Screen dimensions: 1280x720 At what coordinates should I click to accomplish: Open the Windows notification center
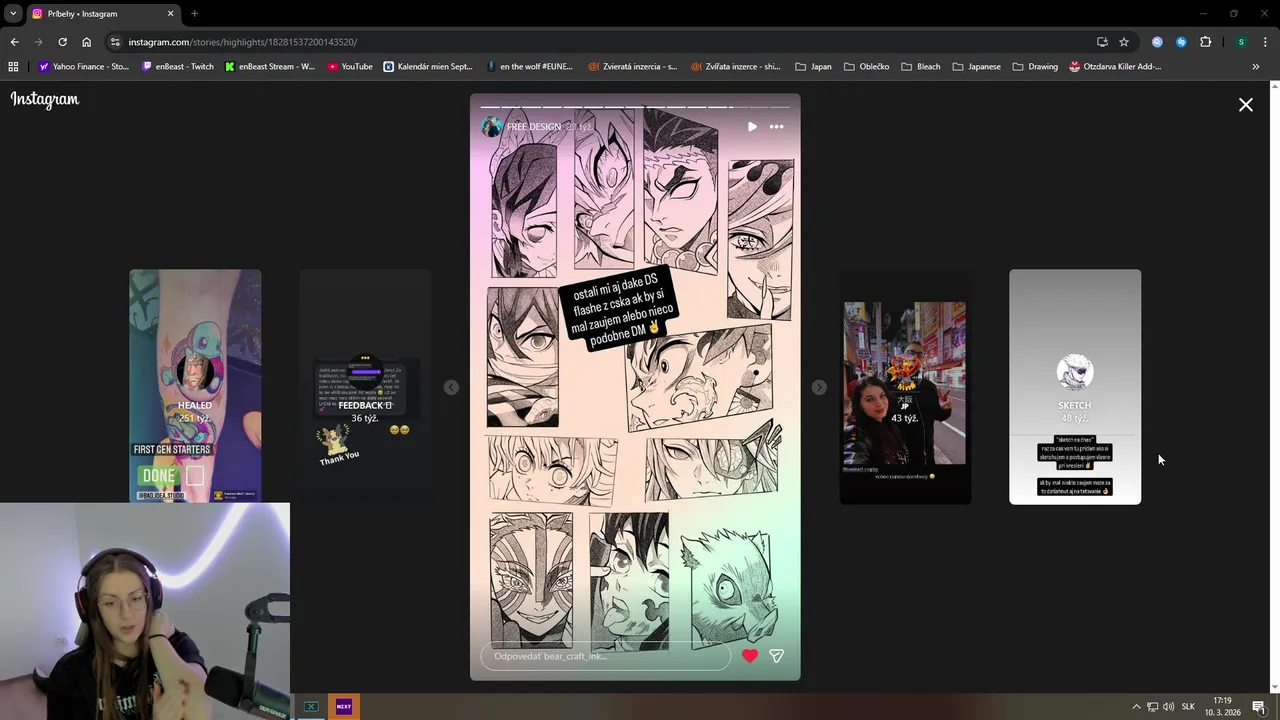[x=1259, y=707]
